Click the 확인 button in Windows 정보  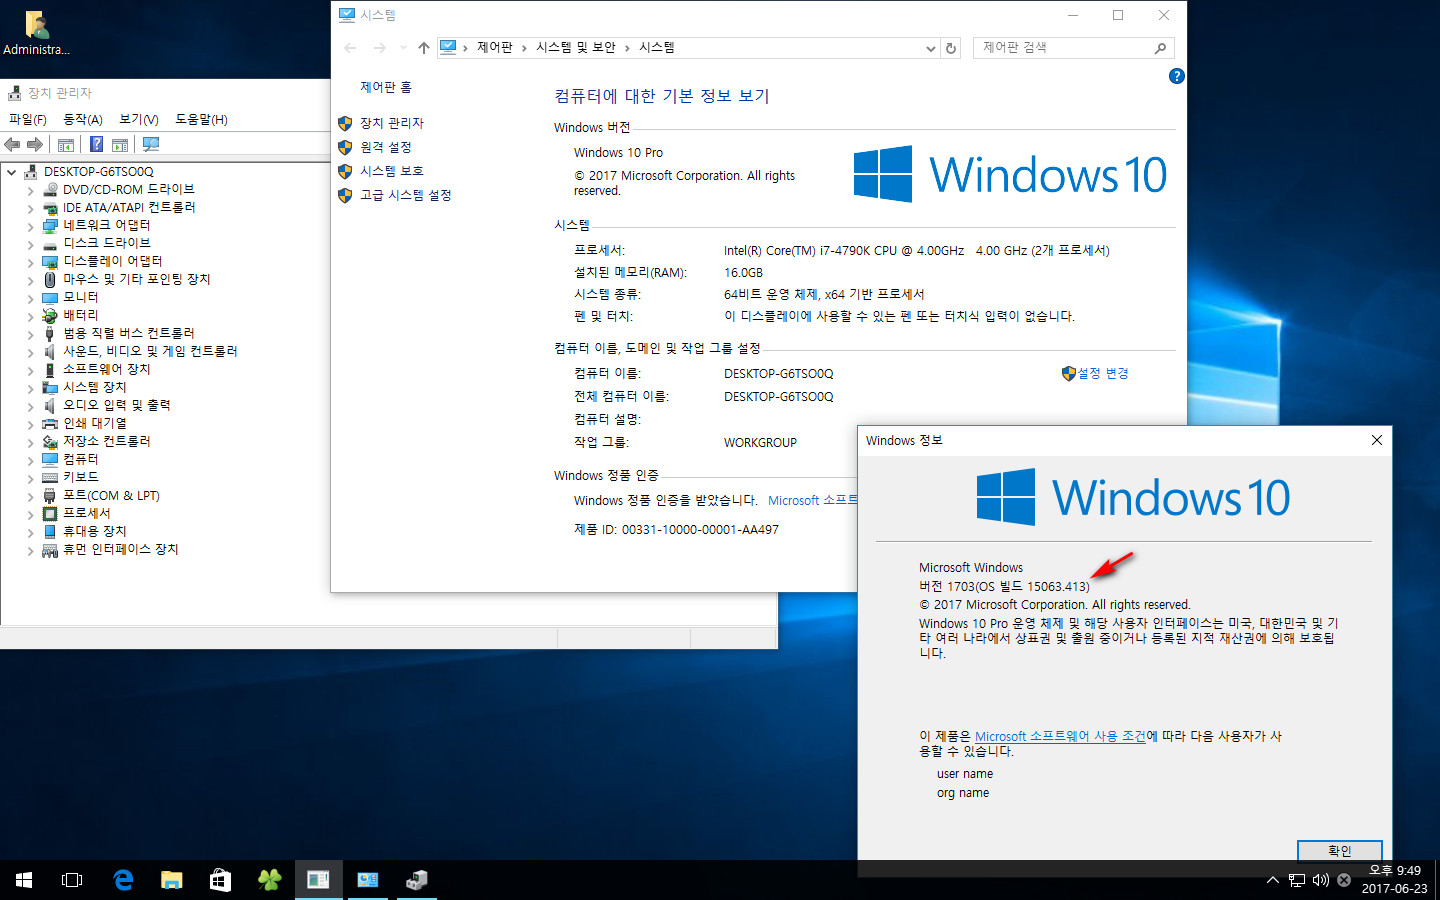(x=1340, y=850)
